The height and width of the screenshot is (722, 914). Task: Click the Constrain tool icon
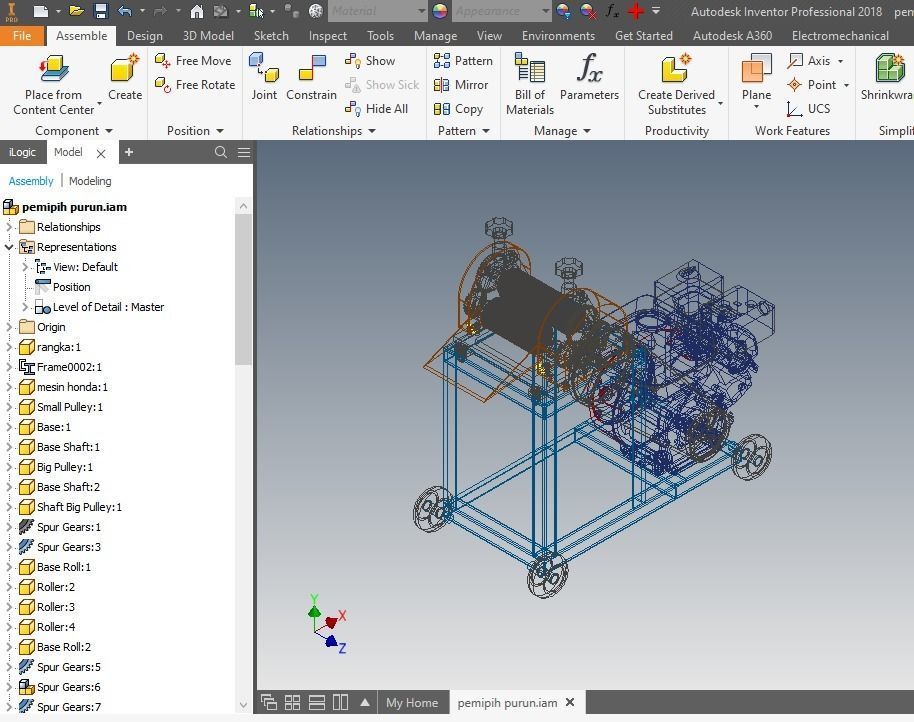click(311, 68)
